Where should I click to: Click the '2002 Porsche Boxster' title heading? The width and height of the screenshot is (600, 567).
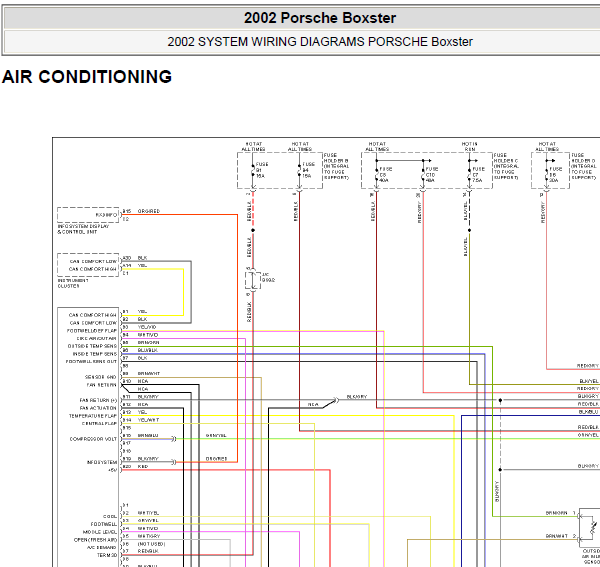[x=320, y=18]
